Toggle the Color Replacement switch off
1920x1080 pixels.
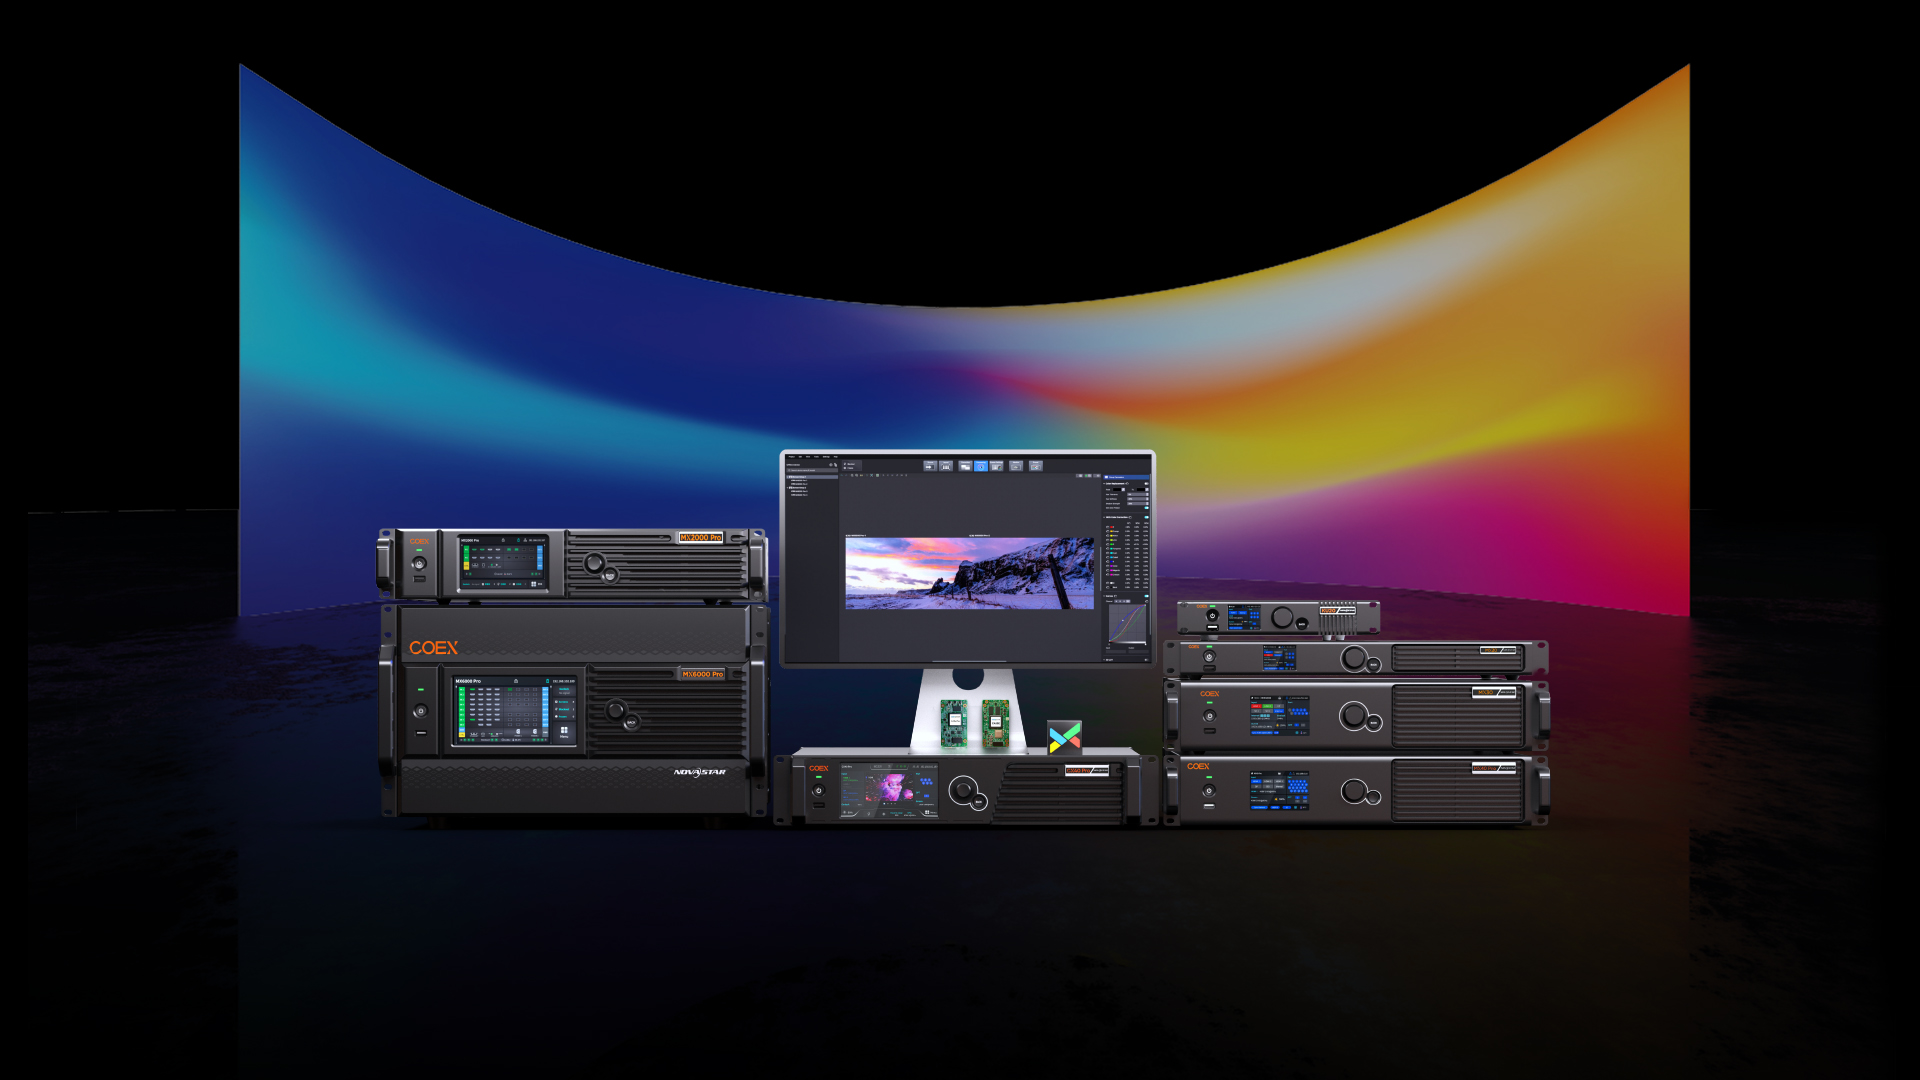point(1146,484)
